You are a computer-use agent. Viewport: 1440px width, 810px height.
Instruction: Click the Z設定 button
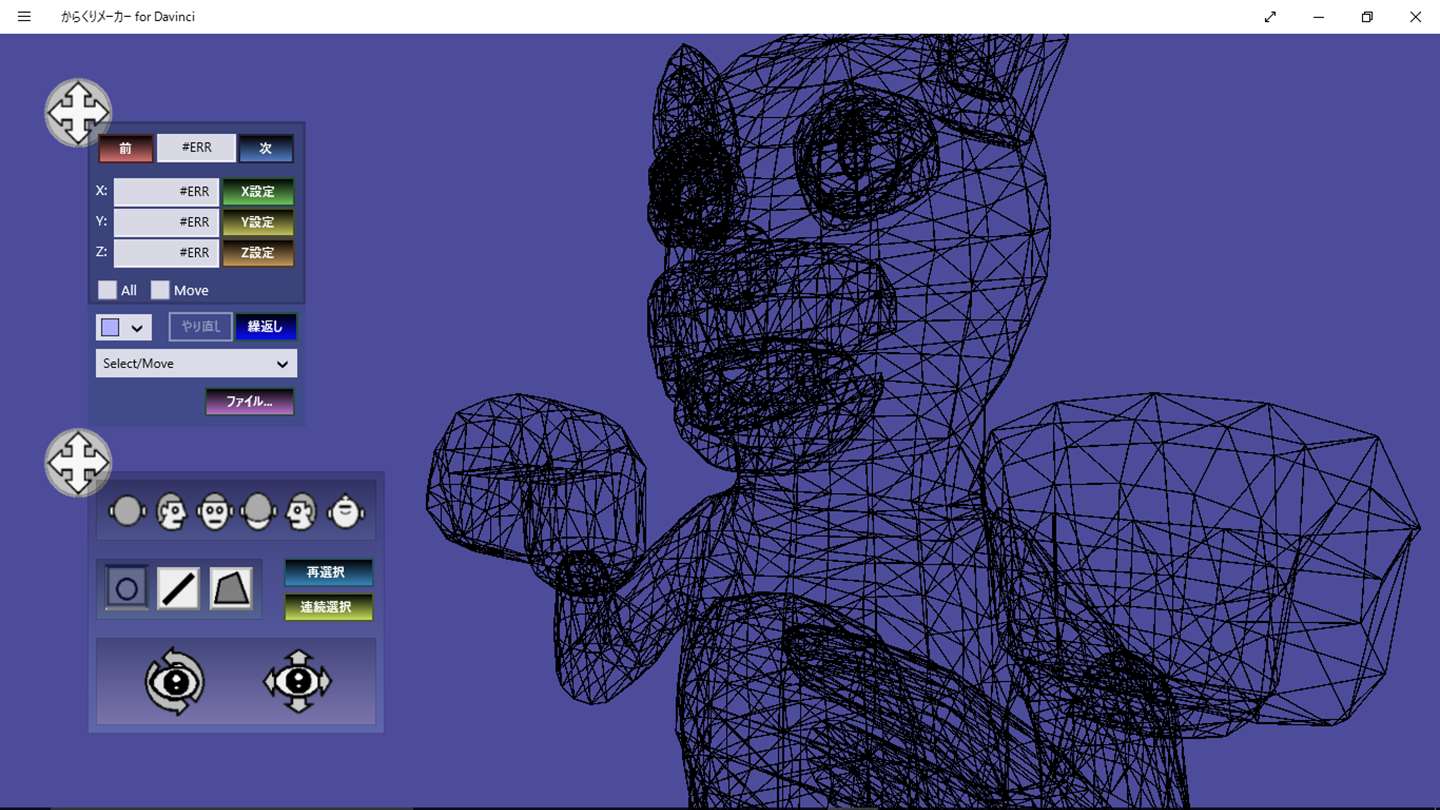point(258,253)
